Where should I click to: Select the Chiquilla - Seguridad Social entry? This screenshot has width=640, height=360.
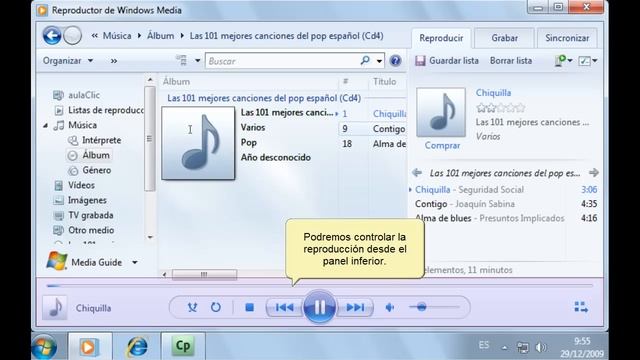tap(506, 189)
